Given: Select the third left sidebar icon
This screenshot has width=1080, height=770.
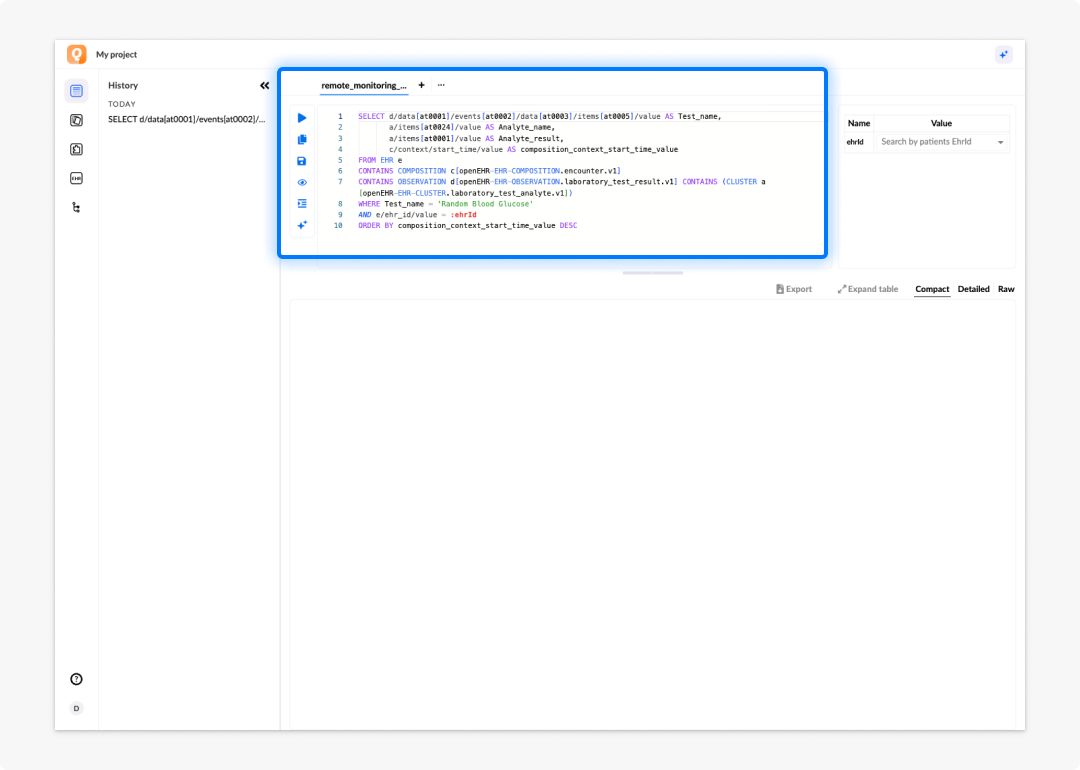Looking at the screenshot, I should (x=76, y=149).
